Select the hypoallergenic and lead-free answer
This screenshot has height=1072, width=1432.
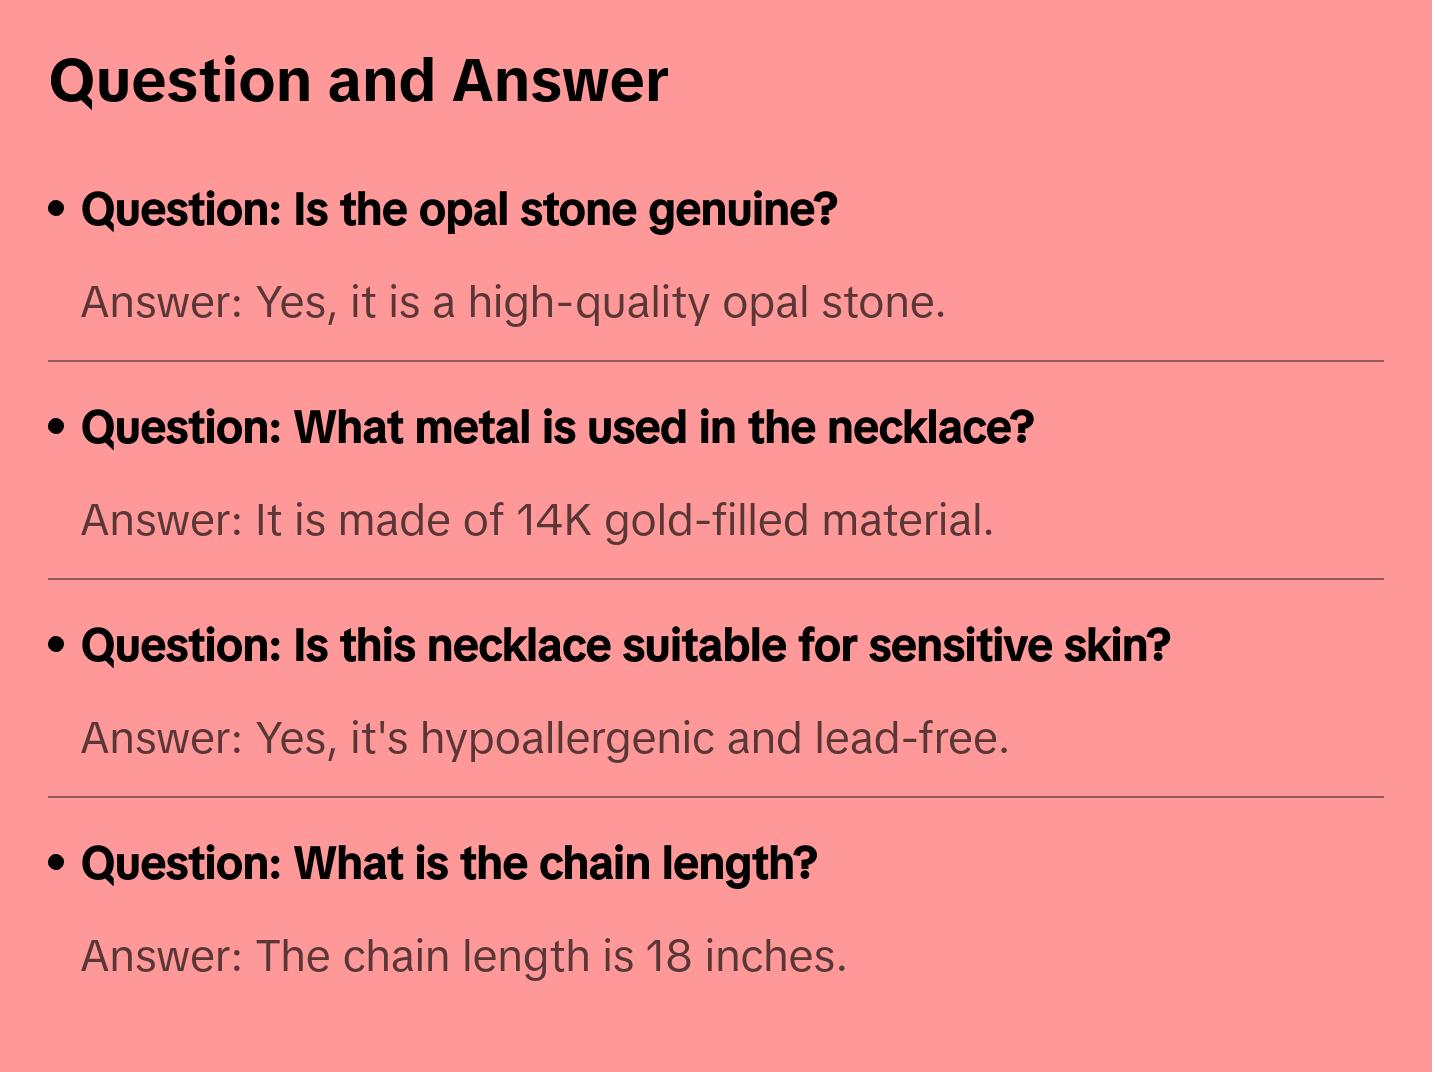(544, 739)
